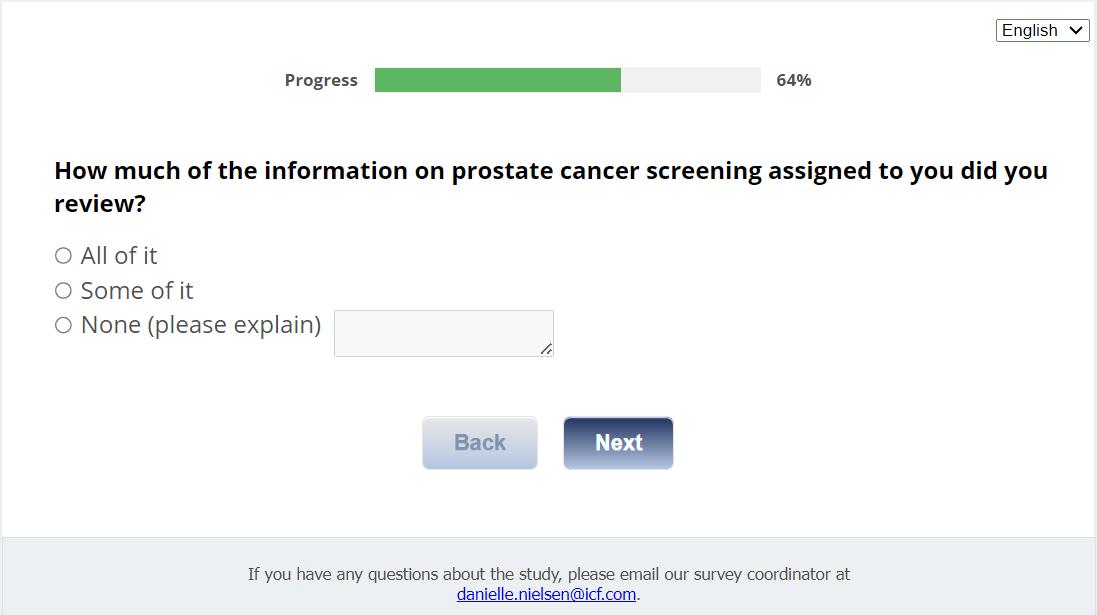Open the English language dropdown
1097x615 pixels.
tap(1042, 31)
